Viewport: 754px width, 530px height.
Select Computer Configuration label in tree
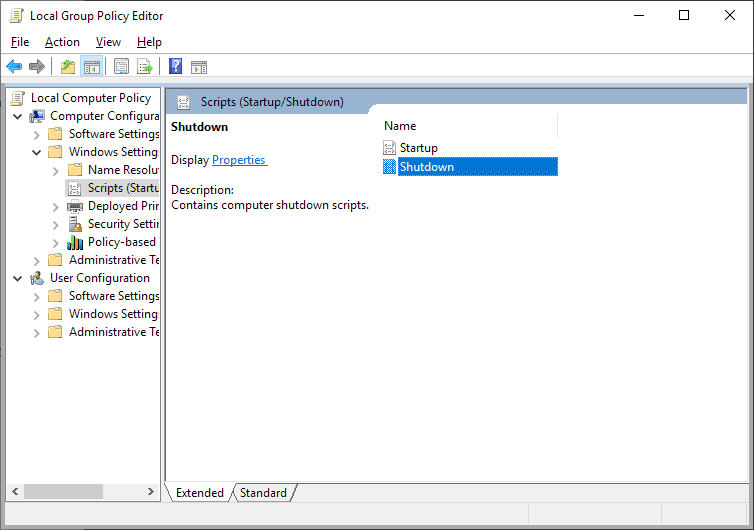coord(104,116)
